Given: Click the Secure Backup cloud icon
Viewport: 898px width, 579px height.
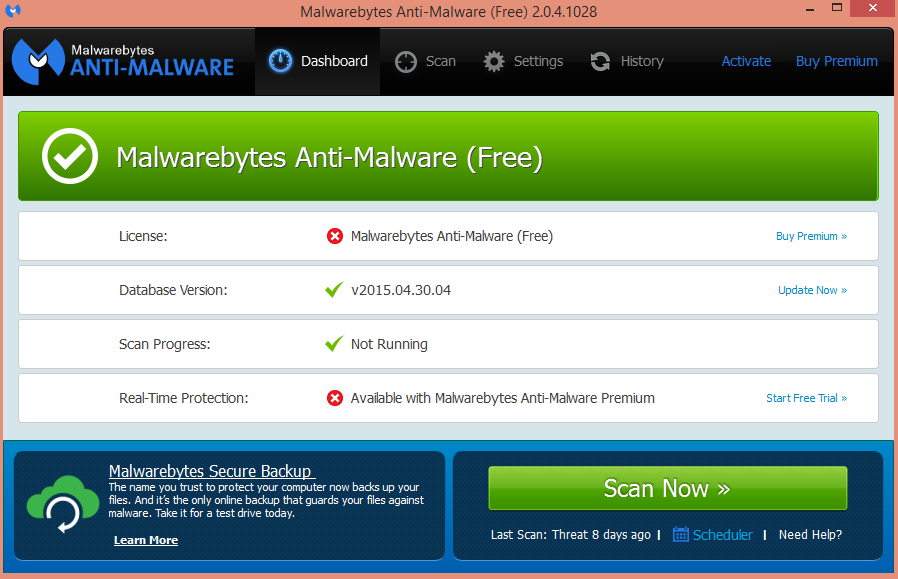Looking at the screenshot, I should pos(61,503).
